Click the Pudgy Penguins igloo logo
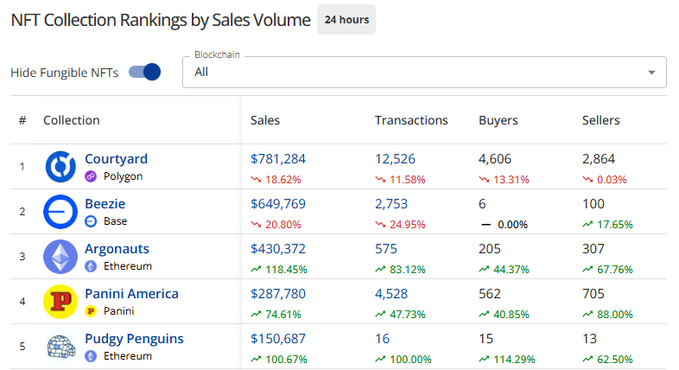679x370 pixels. (61, 346)
